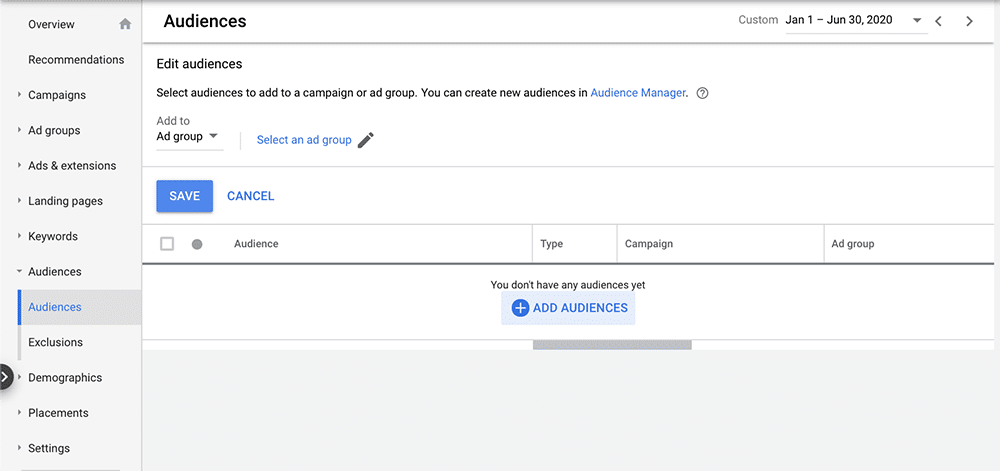Click the help question mark icon
1000x471 pixels.
click(702, 93)
